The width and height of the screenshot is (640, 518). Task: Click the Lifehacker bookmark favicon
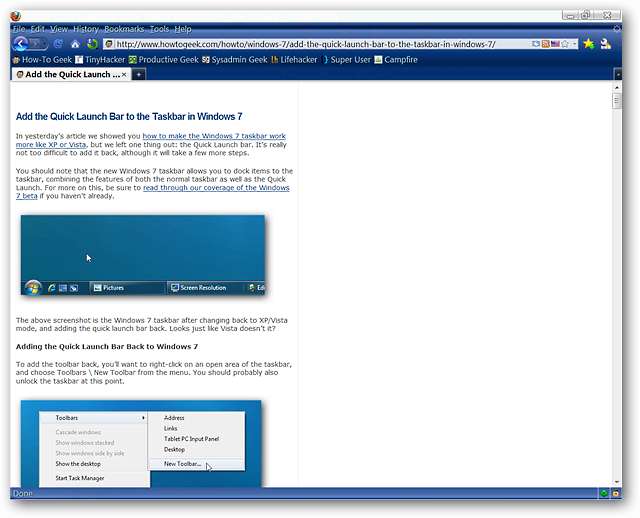275,60
